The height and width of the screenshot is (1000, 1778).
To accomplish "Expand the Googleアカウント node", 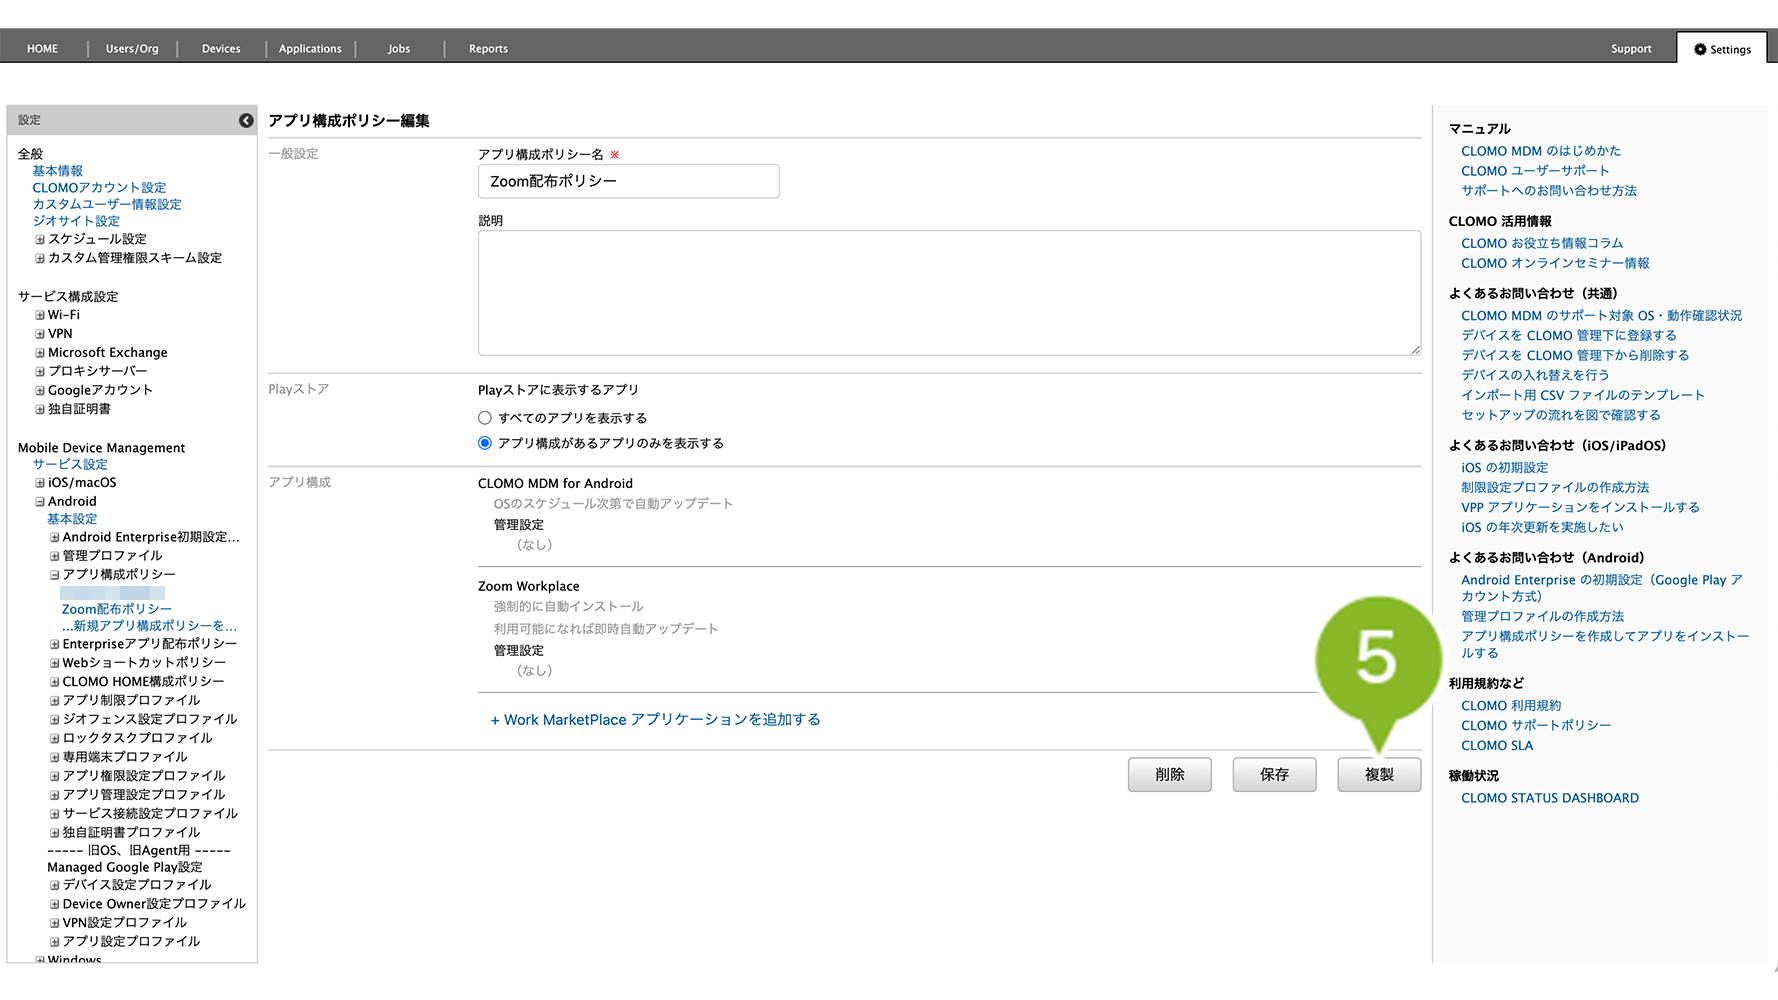I will 40,391.
